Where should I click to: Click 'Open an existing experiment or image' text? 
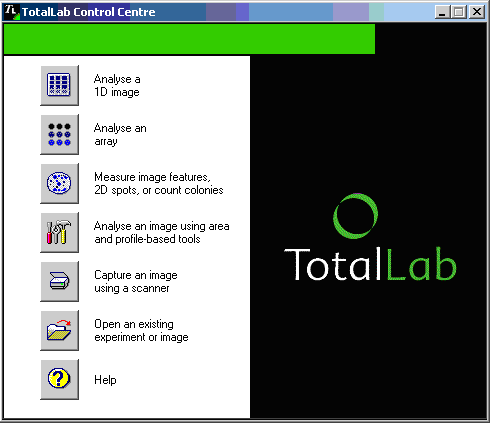(141, 331)
